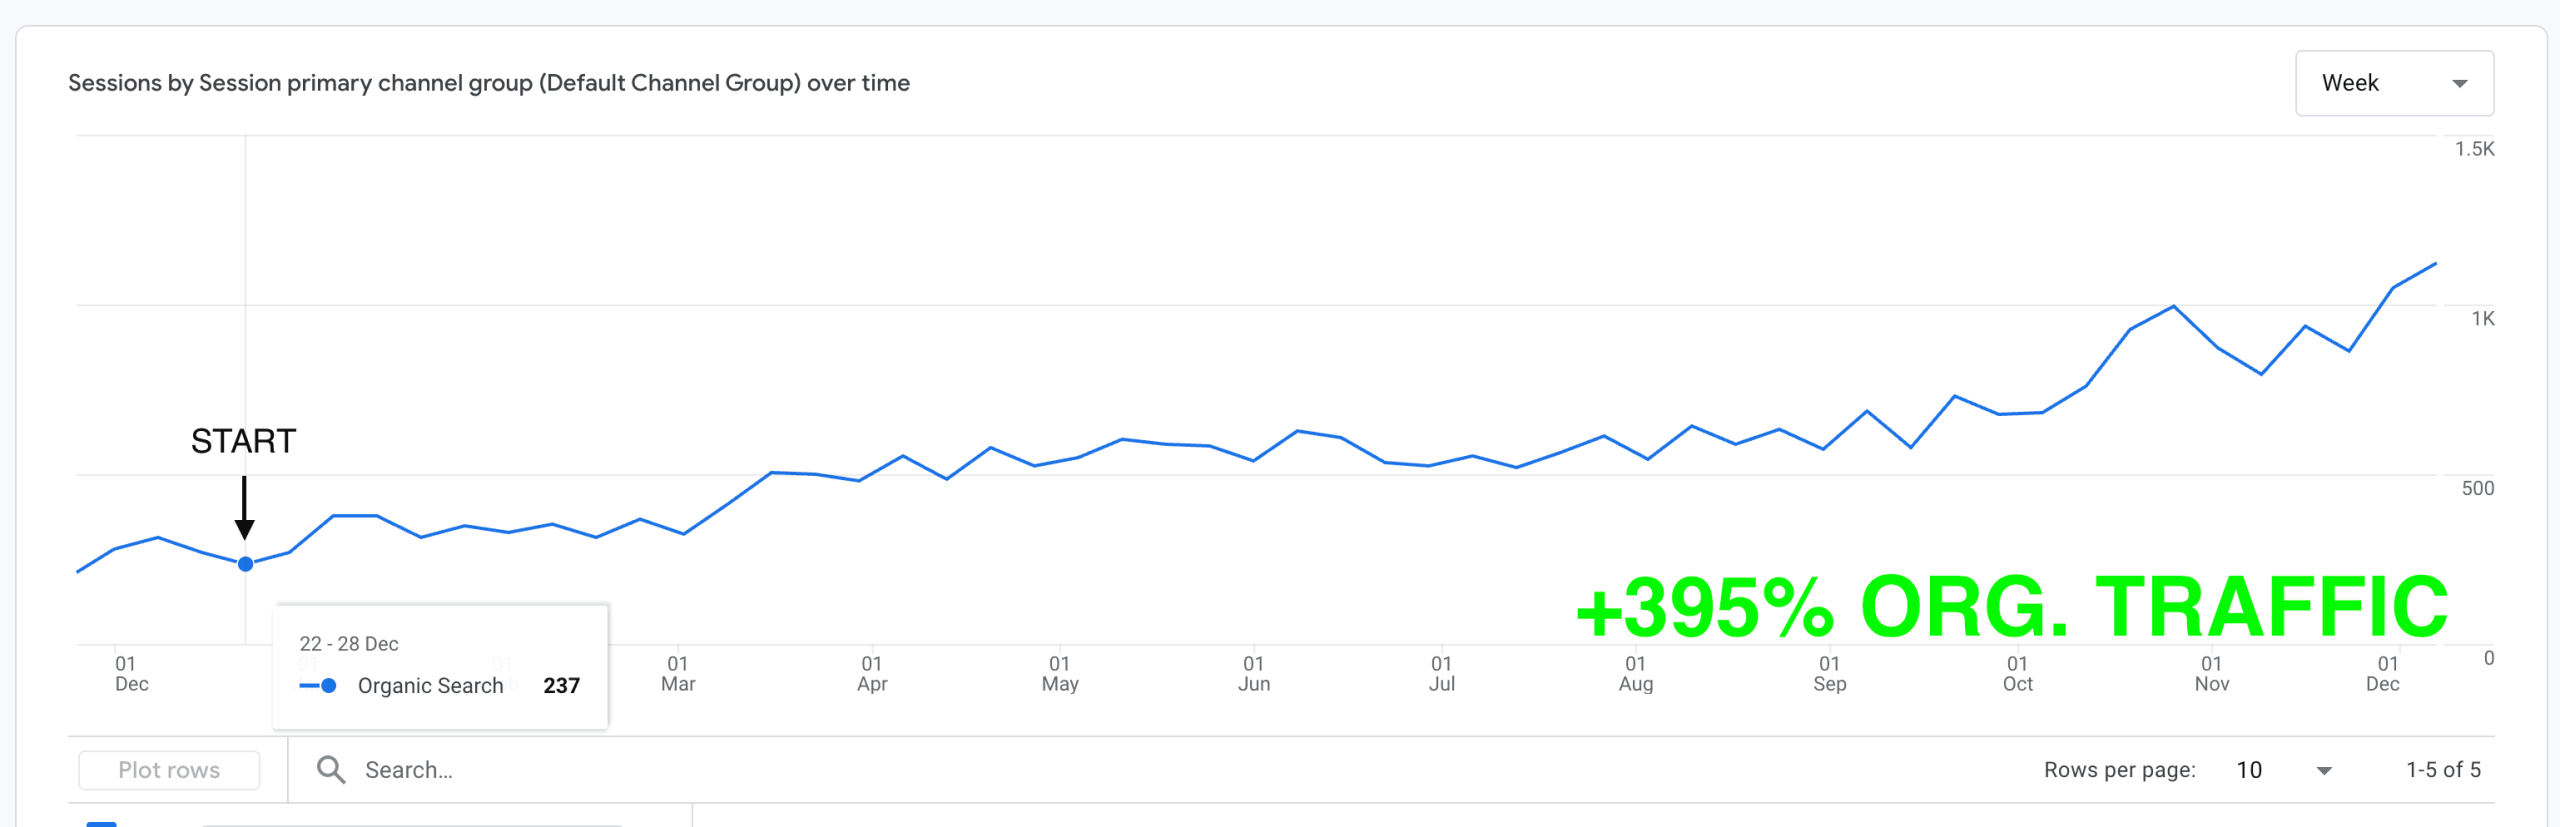Click the 01 Jun axis label

tap(1253, 673)
